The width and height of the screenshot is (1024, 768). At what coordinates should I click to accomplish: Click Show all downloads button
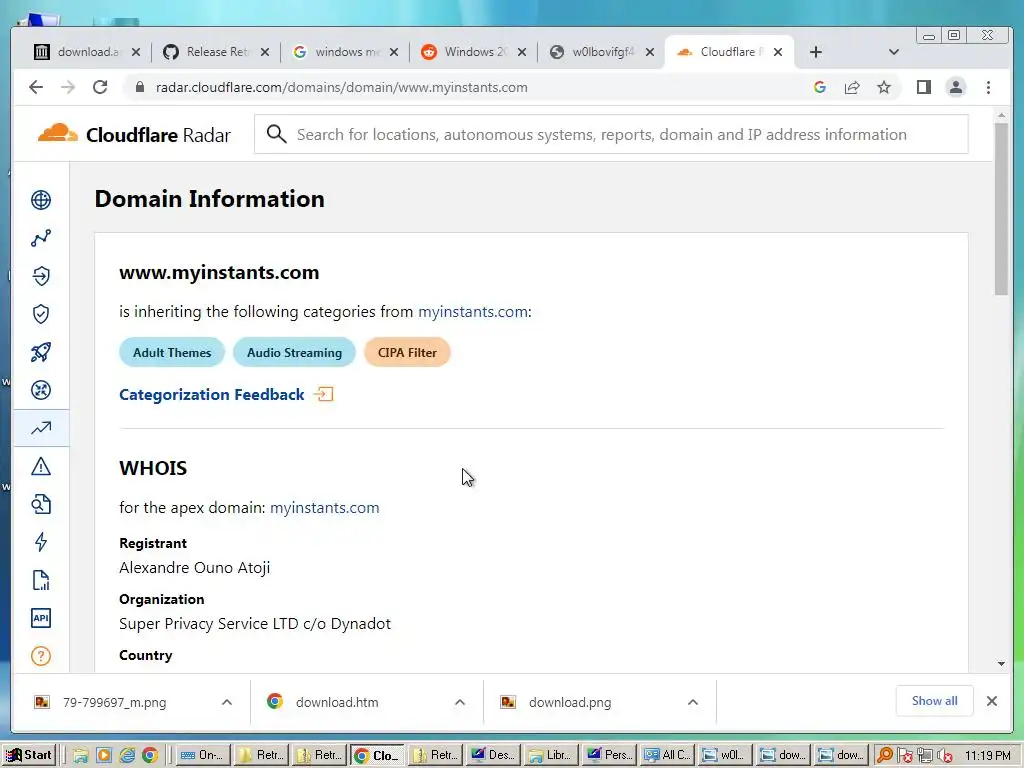935,701
